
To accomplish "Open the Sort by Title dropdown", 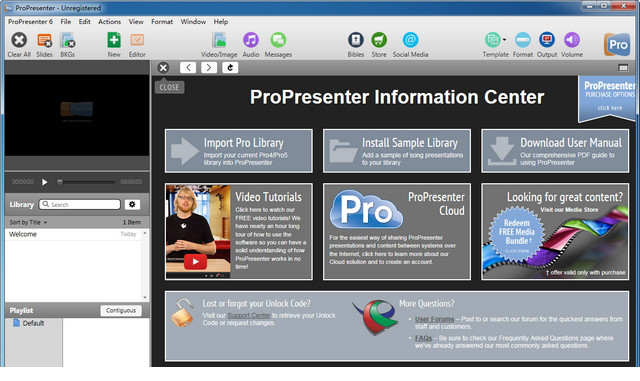I will pyautogui.click(x=28, y=222).
